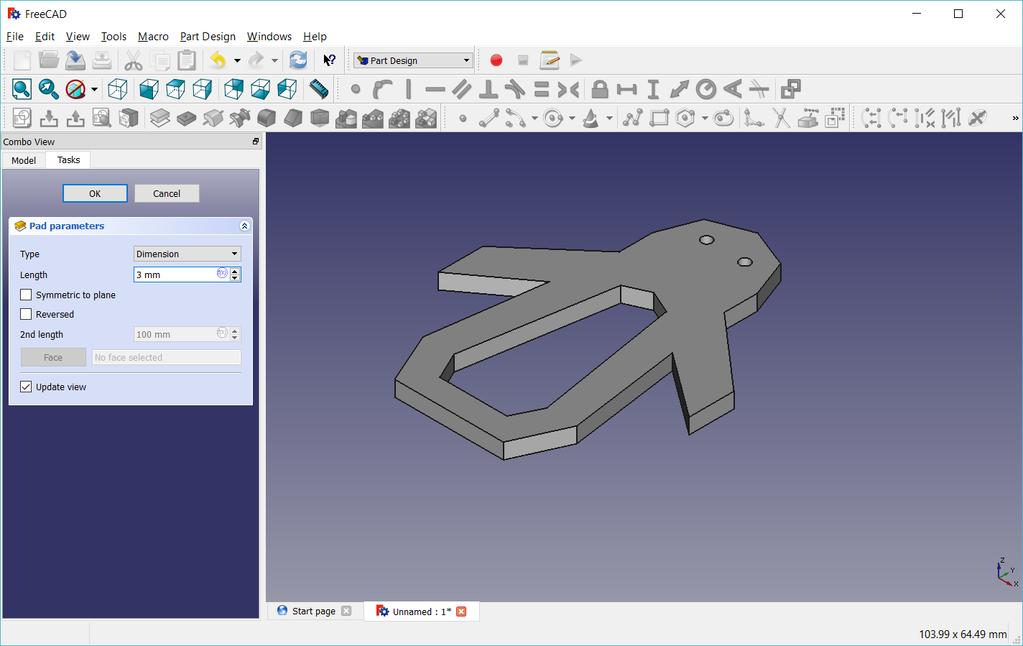The image size is (1023, 646).
Task: Click the Chamfer tool icon
Action: (293, 118)
